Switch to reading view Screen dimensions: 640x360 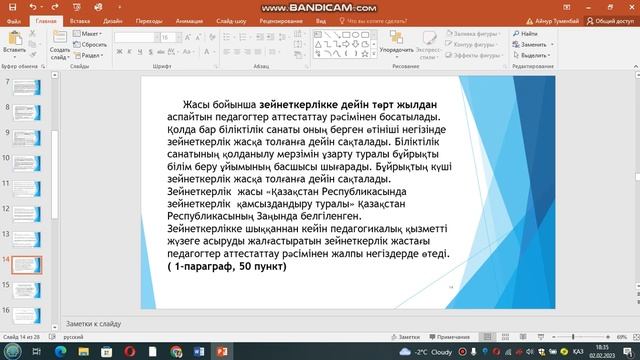523,337
